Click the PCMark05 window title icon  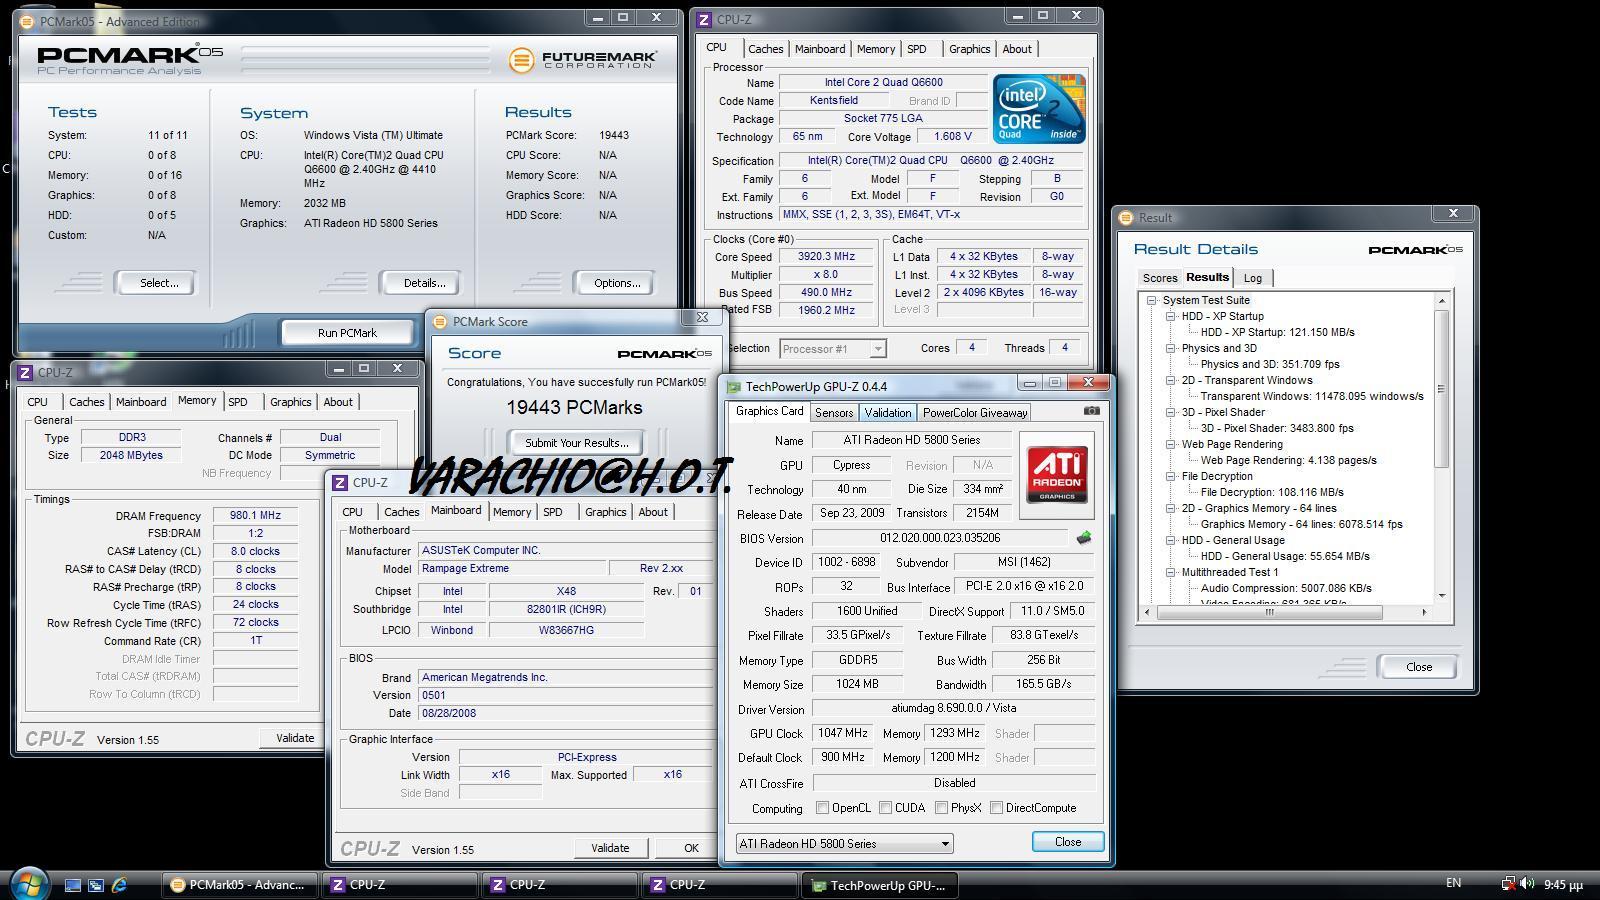pyautogui.click(x=27, y=21)
